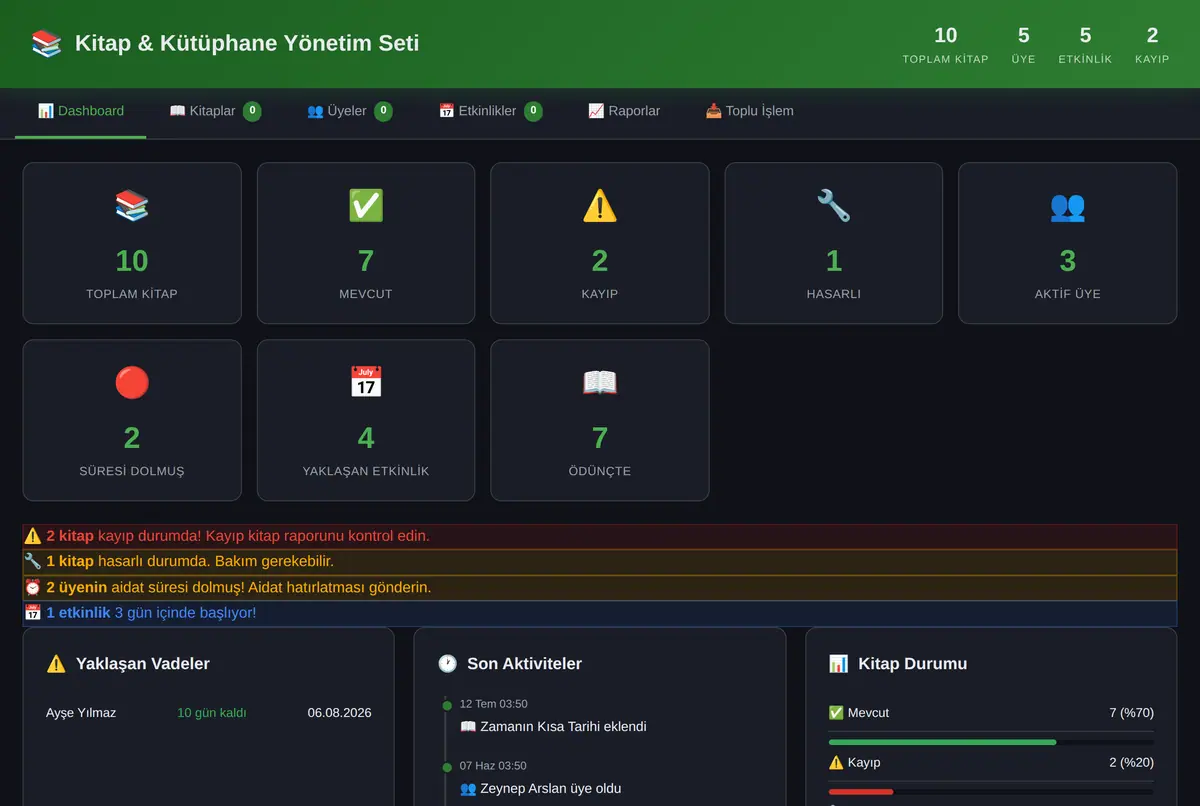
Task: Click the people icon in Aktif Üye card
Action: (1068, 206)
